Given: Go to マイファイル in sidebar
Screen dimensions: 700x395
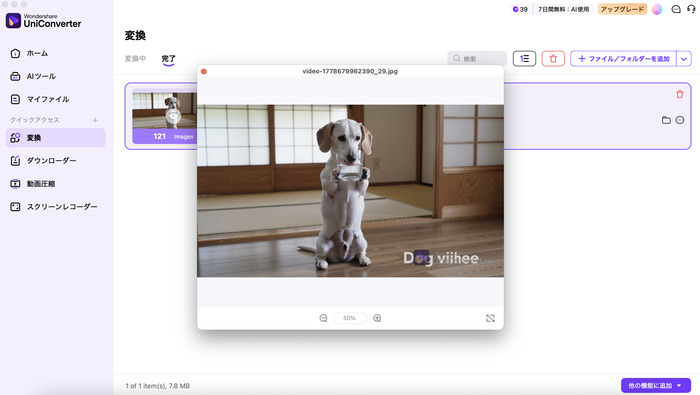Looking at the screenshot, I should click(x=39, y=99).
